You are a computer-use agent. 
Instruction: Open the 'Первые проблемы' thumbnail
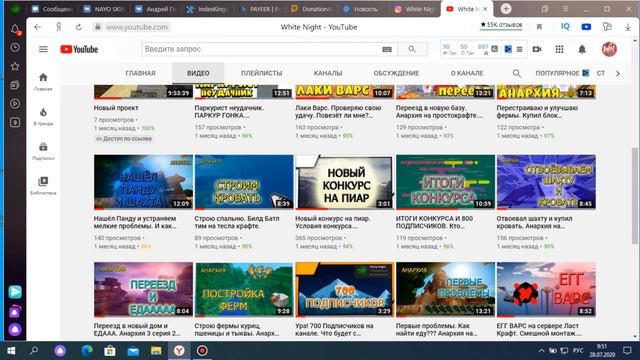pos(446,290)
